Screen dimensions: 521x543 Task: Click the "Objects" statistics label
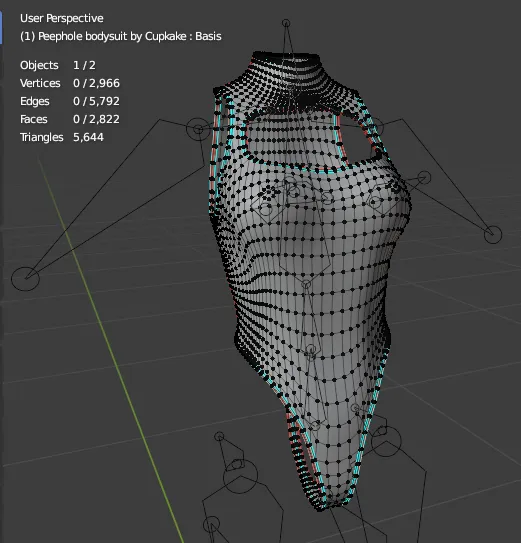pos(39,65)
